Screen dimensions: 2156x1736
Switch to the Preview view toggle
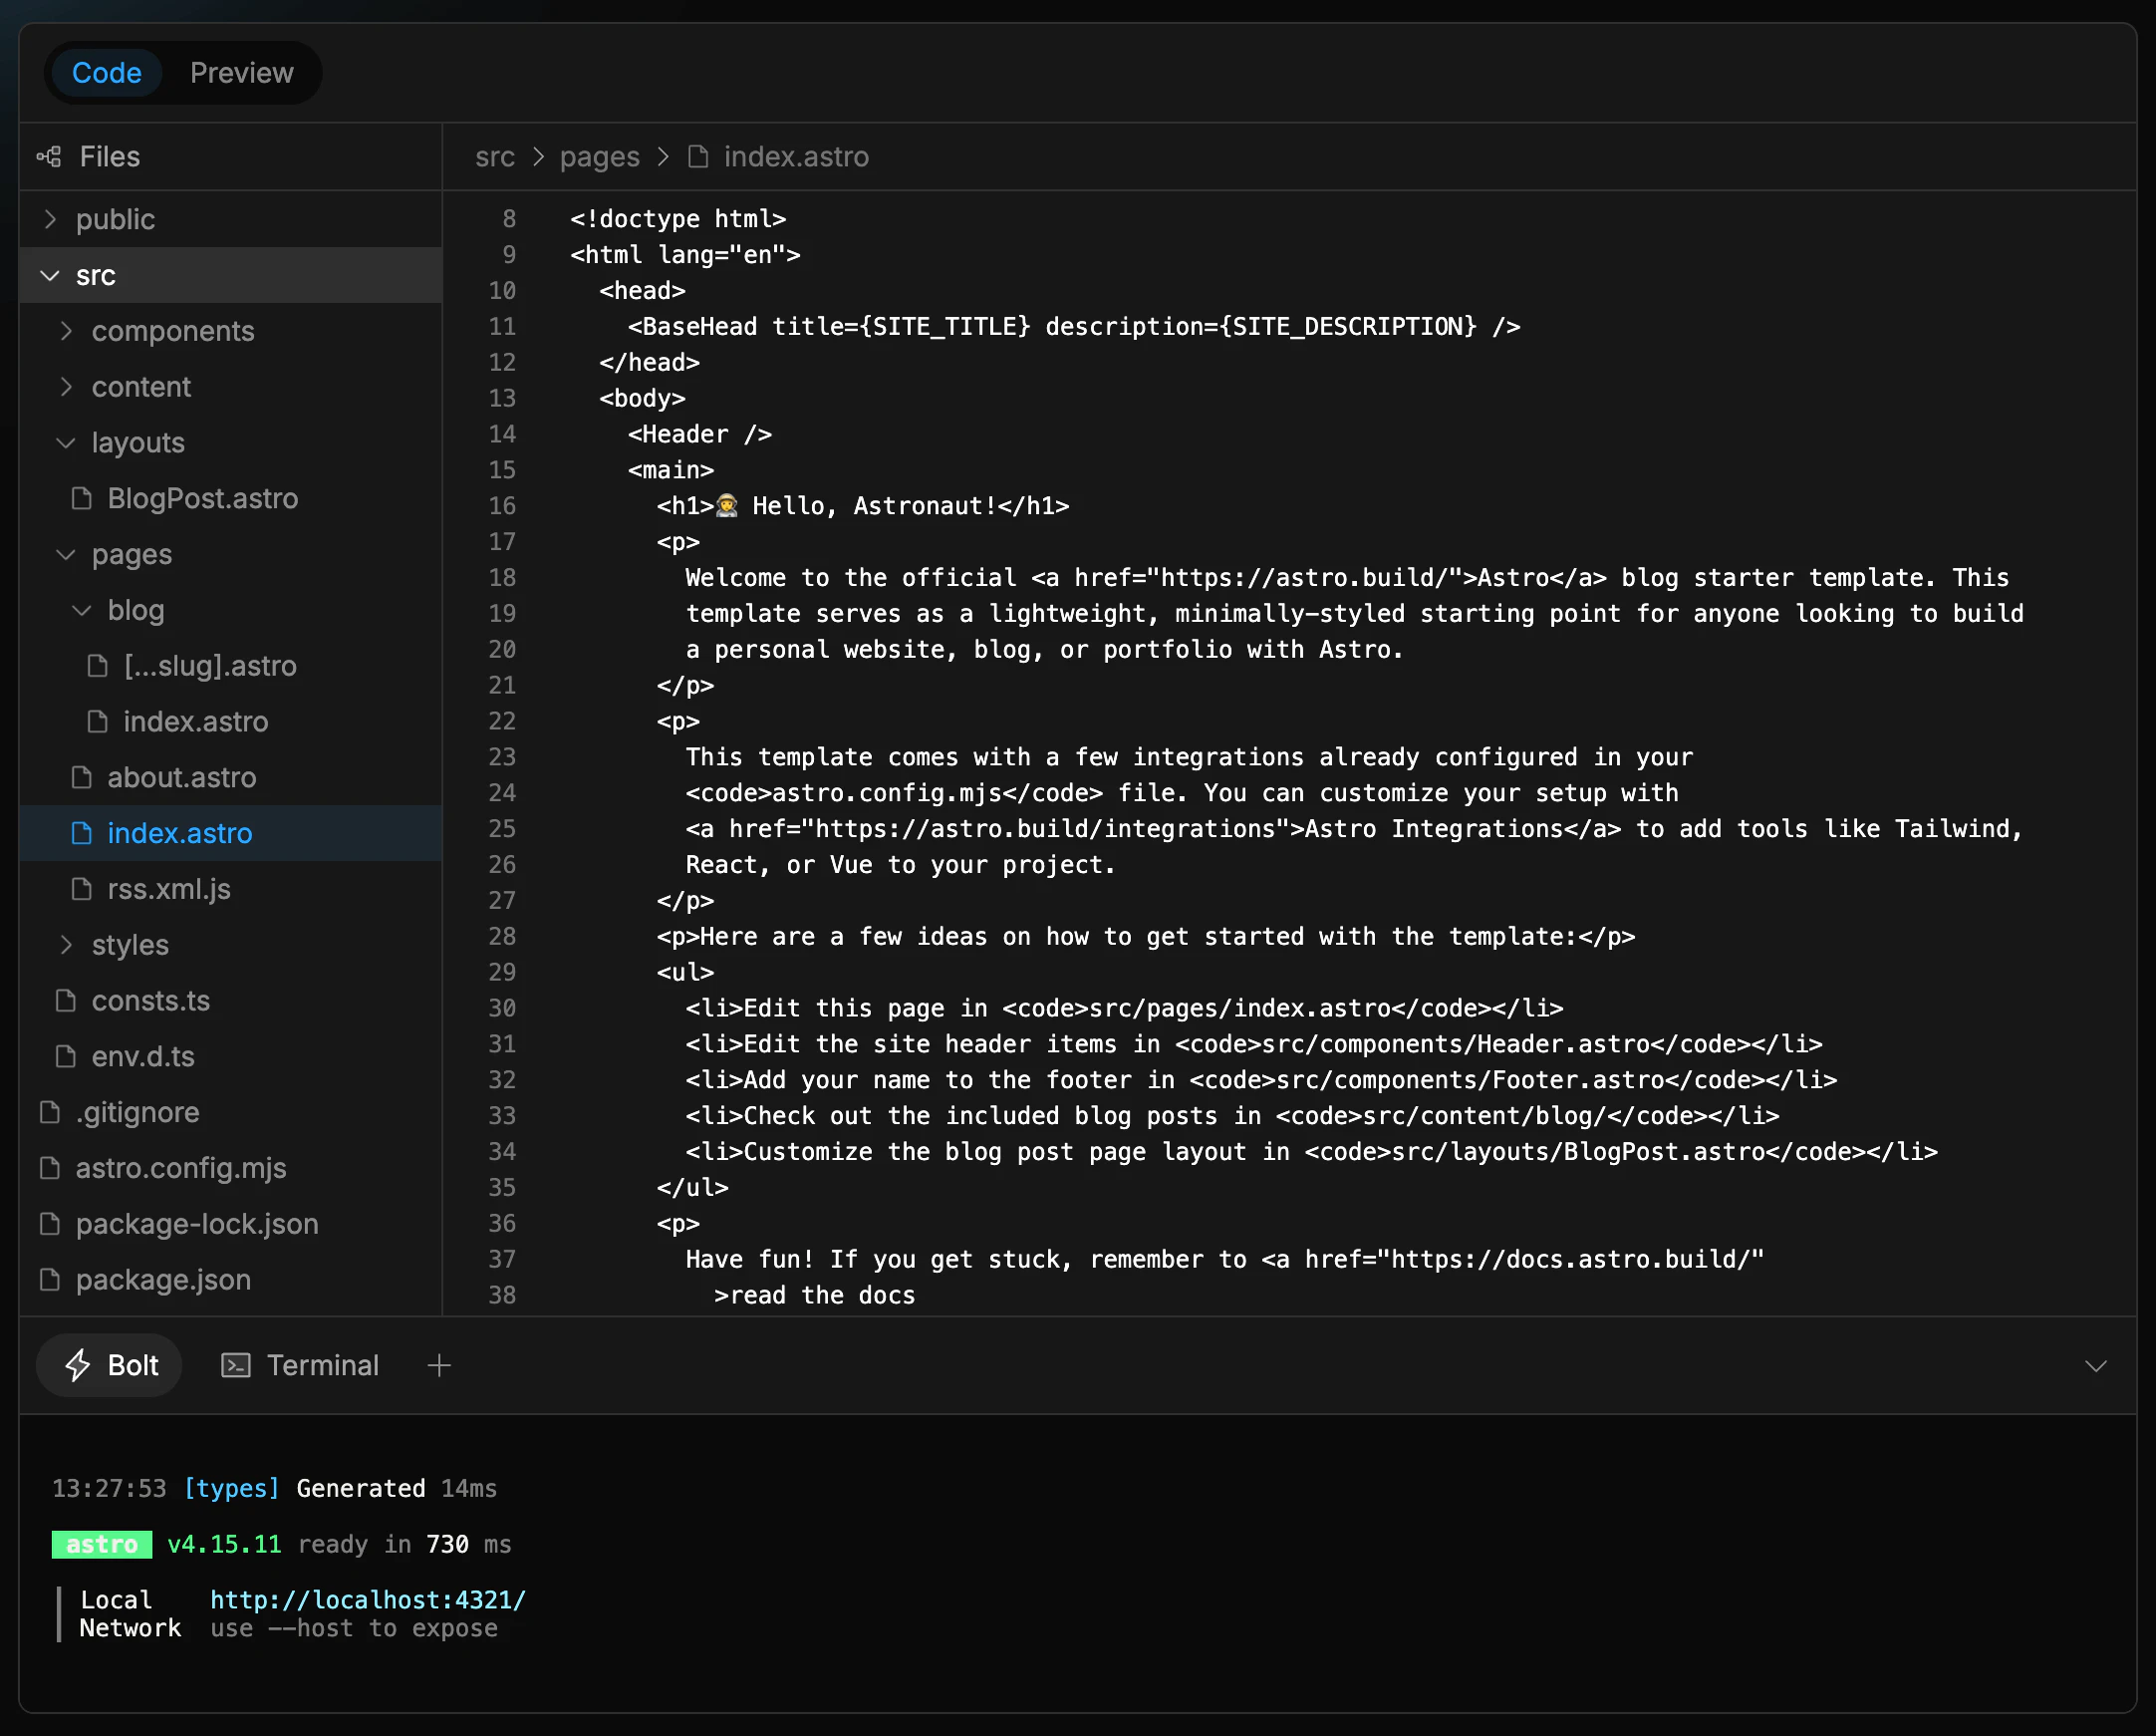(241, 73)
